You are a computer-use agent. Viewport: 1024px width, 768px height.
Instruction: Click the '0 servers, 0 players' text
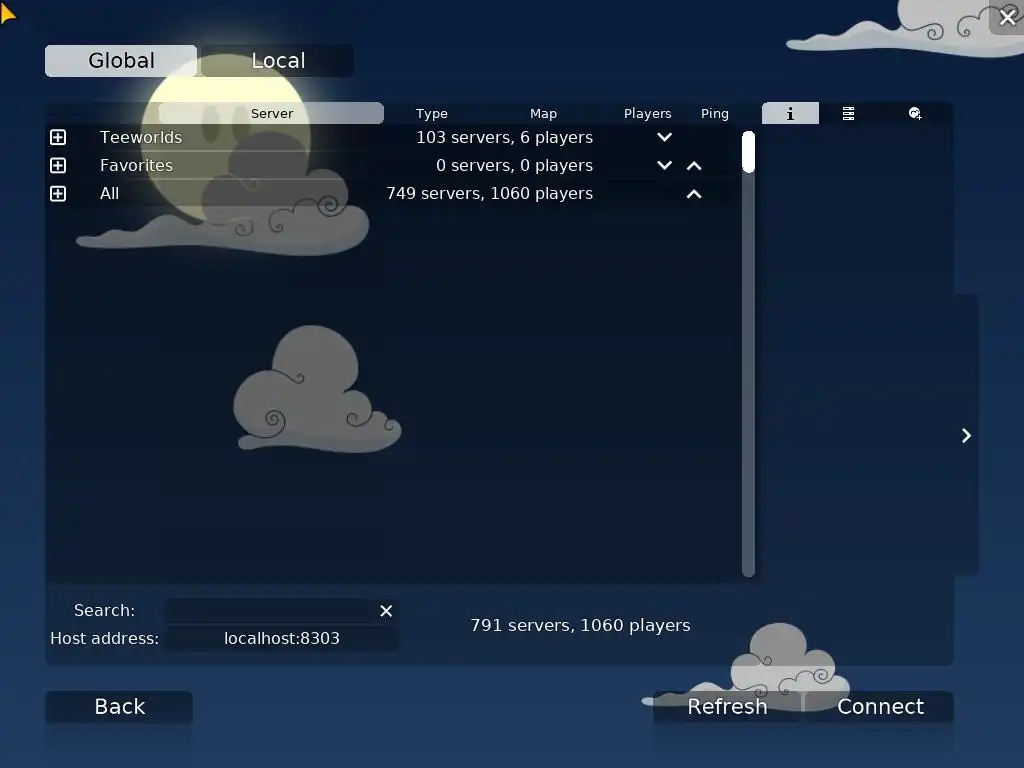[x=515, y=165]
